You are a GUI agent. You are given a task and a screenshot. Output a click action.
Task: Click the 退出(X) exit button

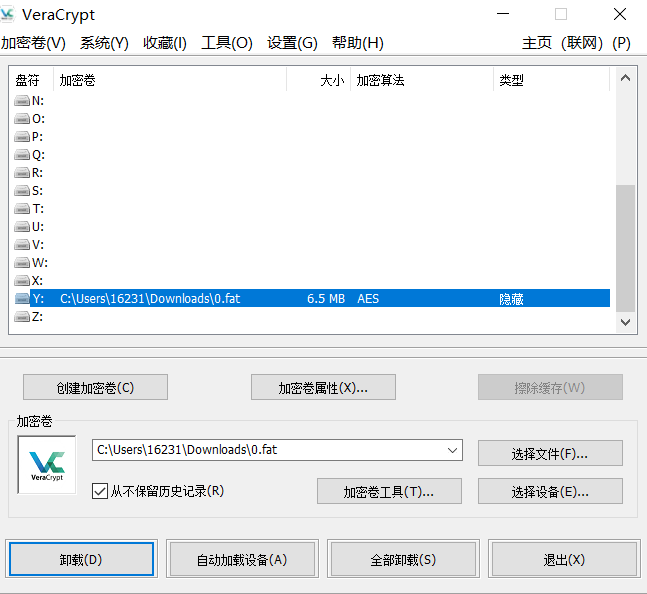click(x=564, y=559)
